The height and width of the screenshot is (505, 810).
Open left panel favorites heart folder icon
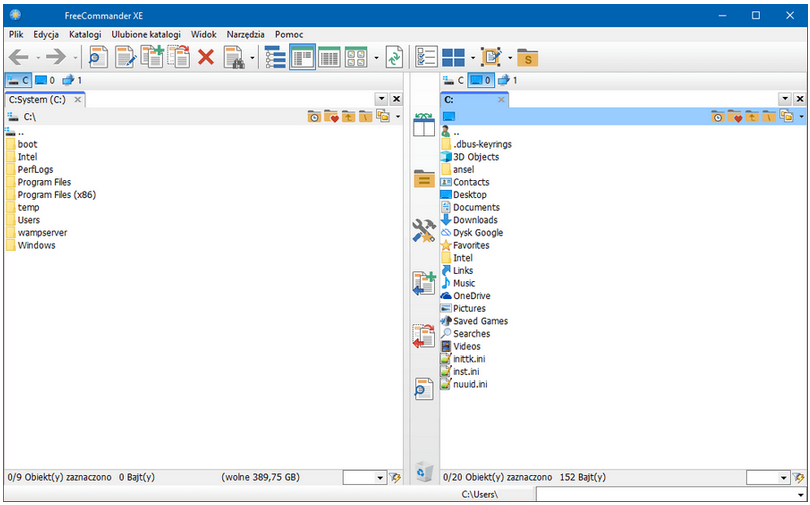331,117
